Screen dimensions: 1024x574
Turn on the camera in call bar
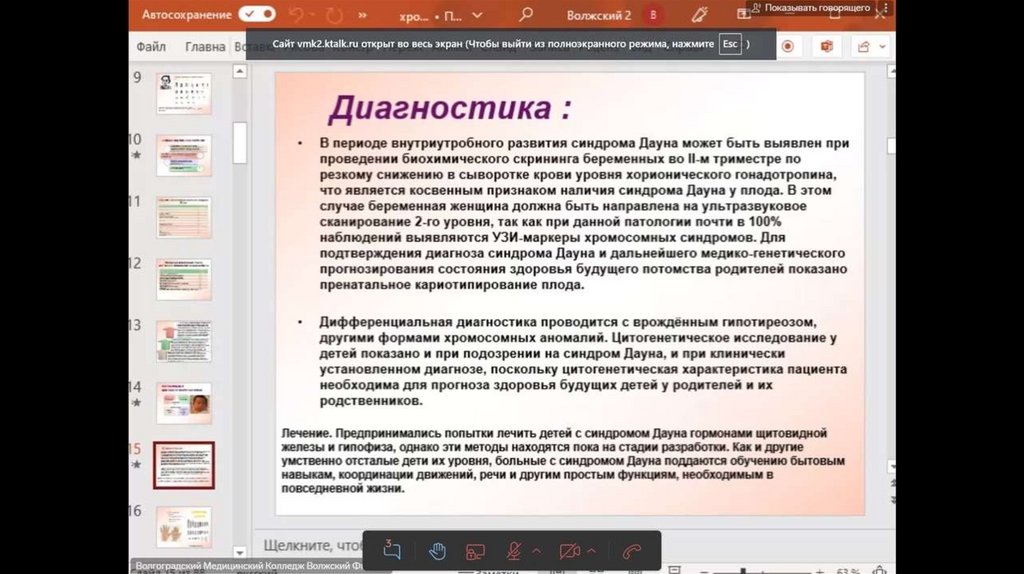(570, 551)
